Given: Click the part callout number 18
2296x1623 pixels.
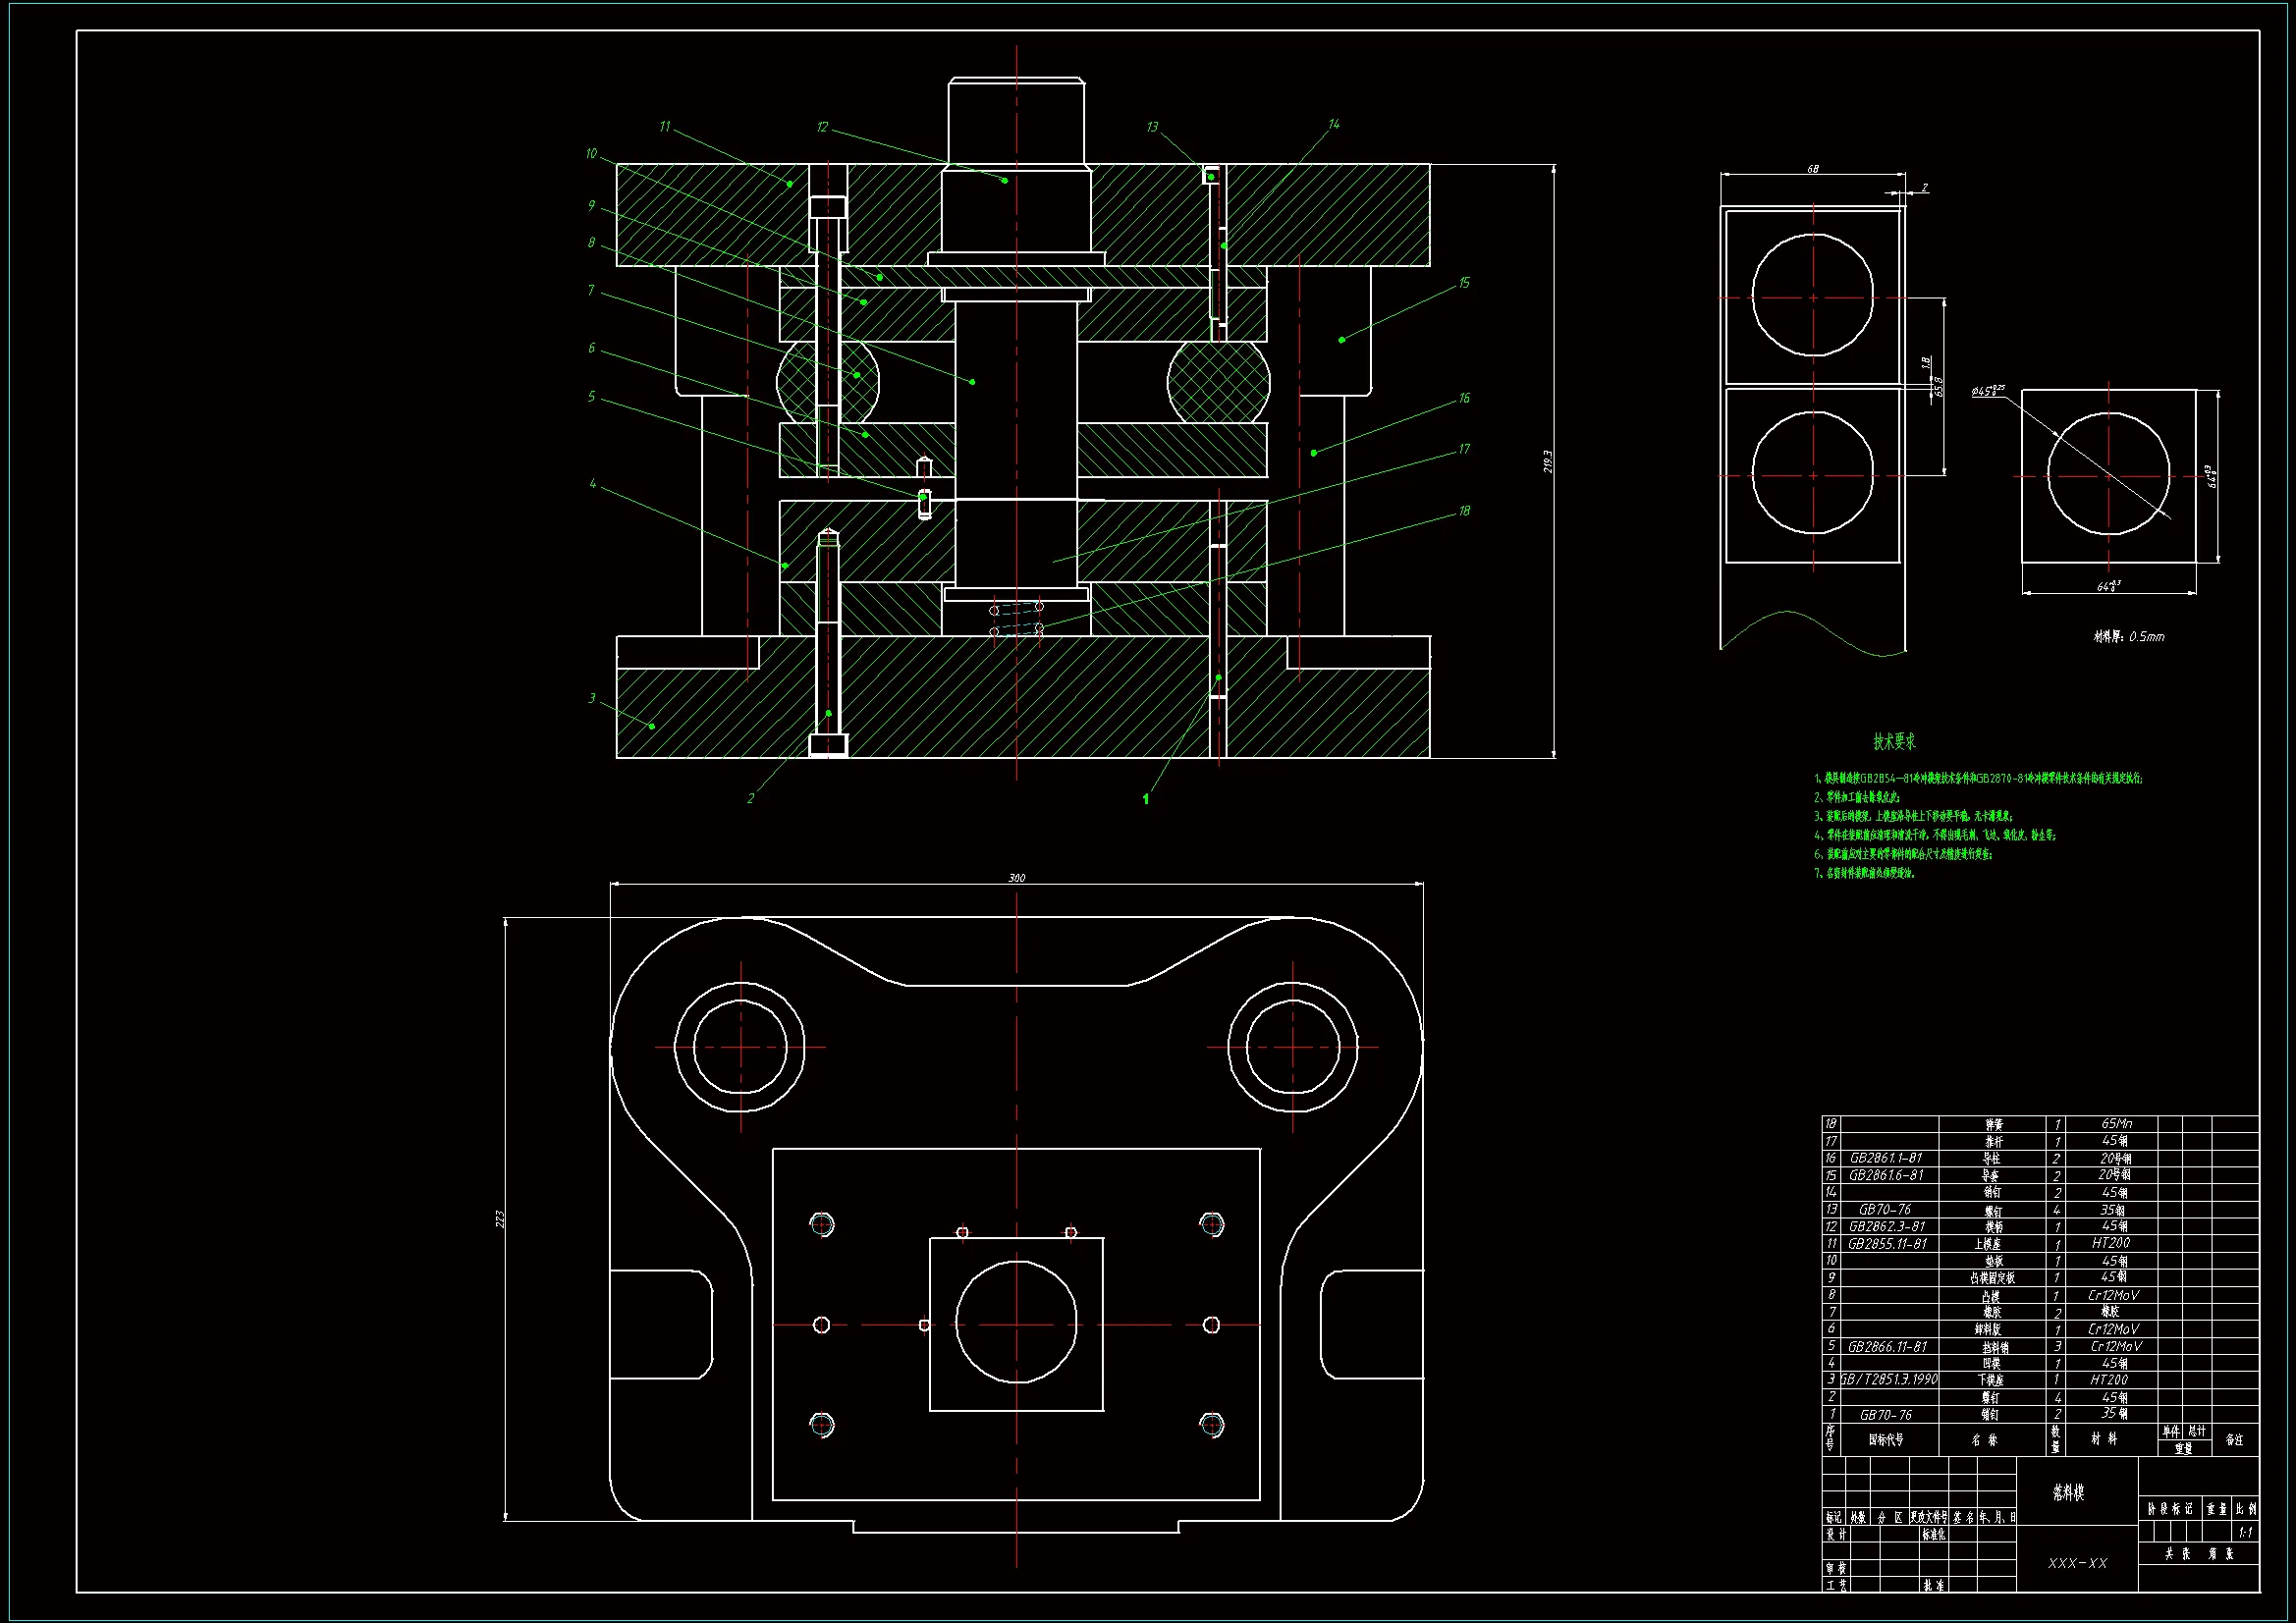Looking at the screenshot, I should pos(1463,511).
